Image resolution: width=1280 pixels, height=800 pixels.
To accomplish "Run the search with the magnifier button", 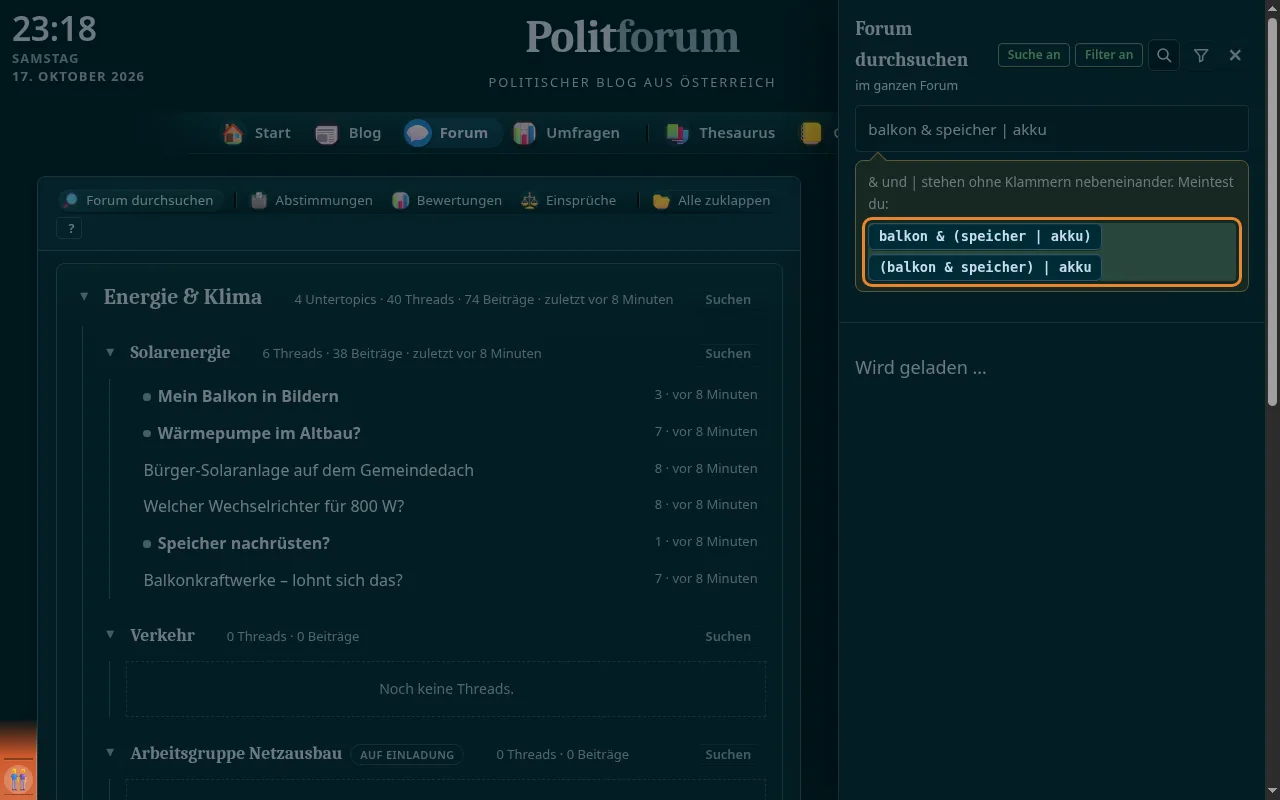I will pos(1164,55).
